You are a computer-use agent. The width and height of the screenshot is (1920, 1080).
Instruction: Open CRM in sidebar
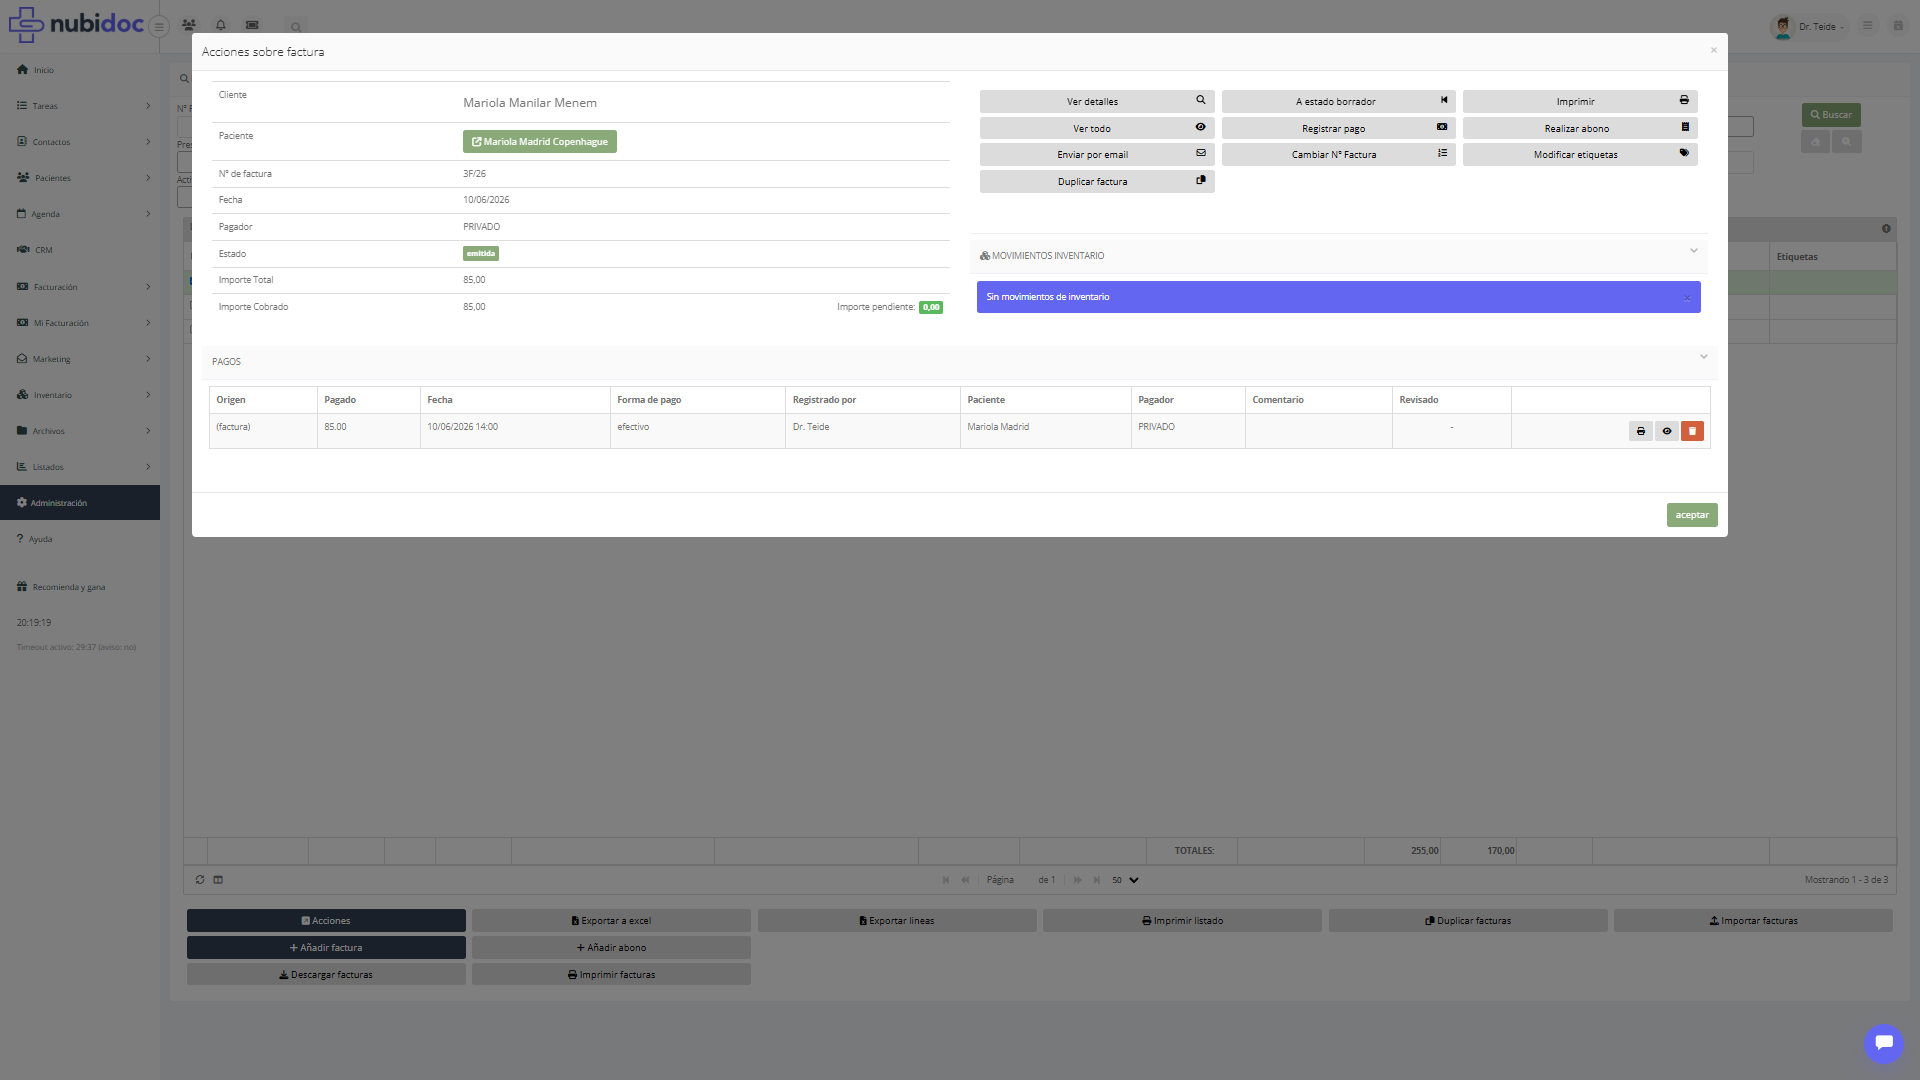[80, 250]
